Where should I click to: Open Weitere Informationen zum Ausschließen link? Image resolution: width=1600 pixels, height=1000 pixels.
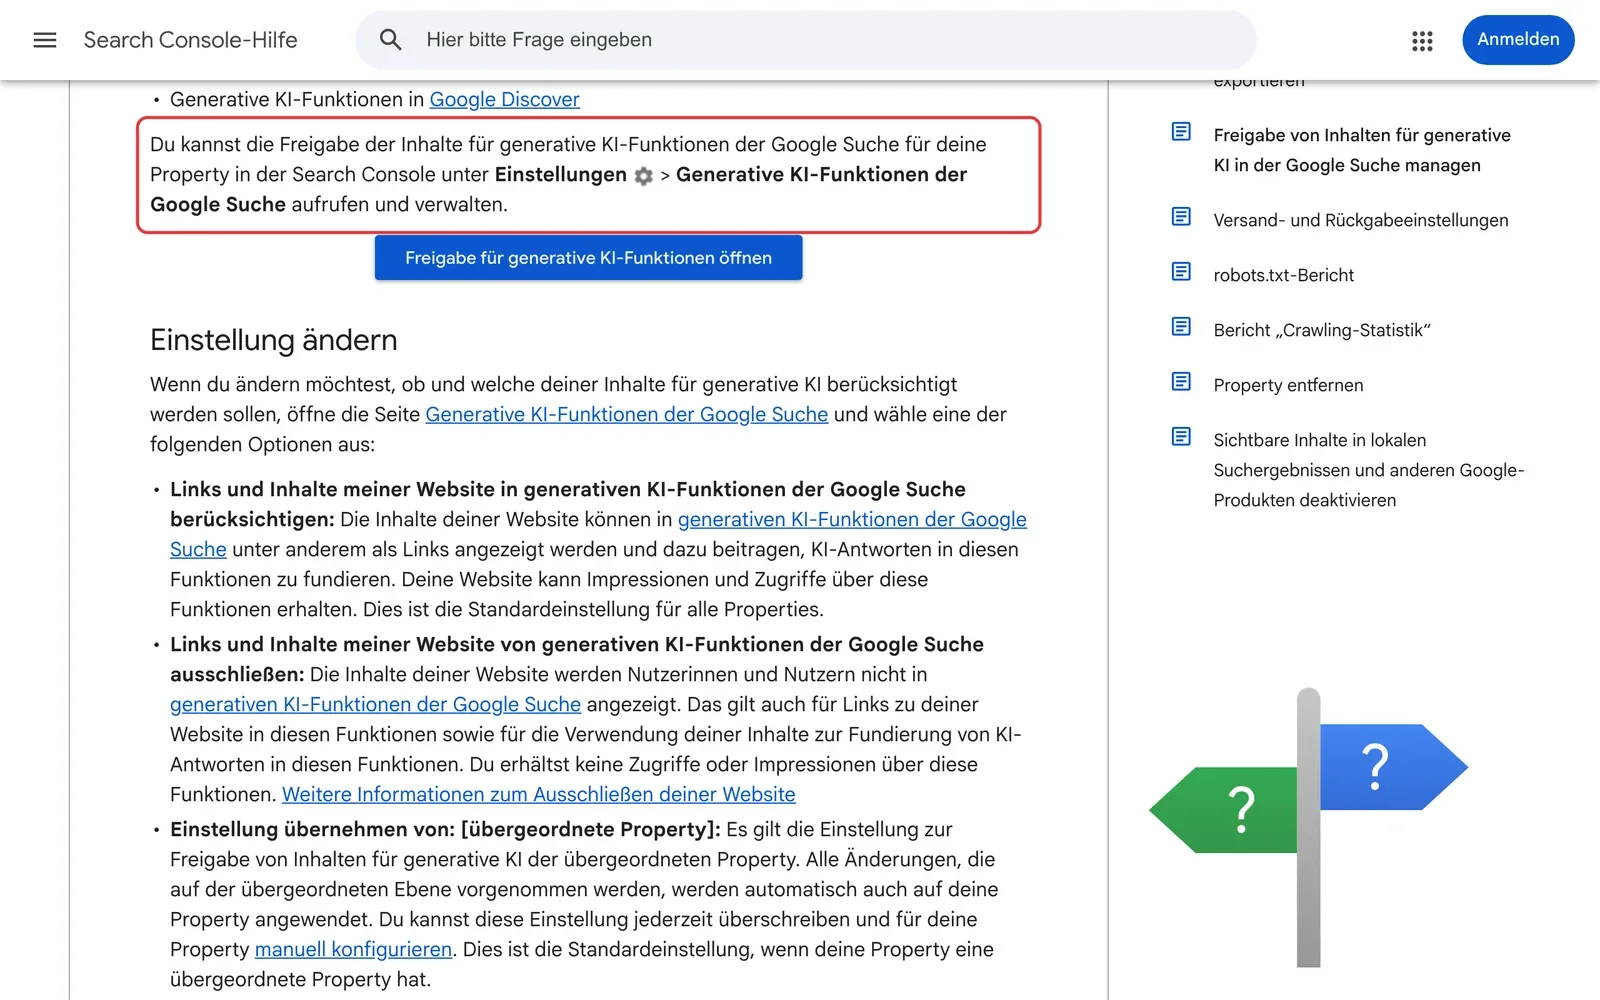[538, 794]
